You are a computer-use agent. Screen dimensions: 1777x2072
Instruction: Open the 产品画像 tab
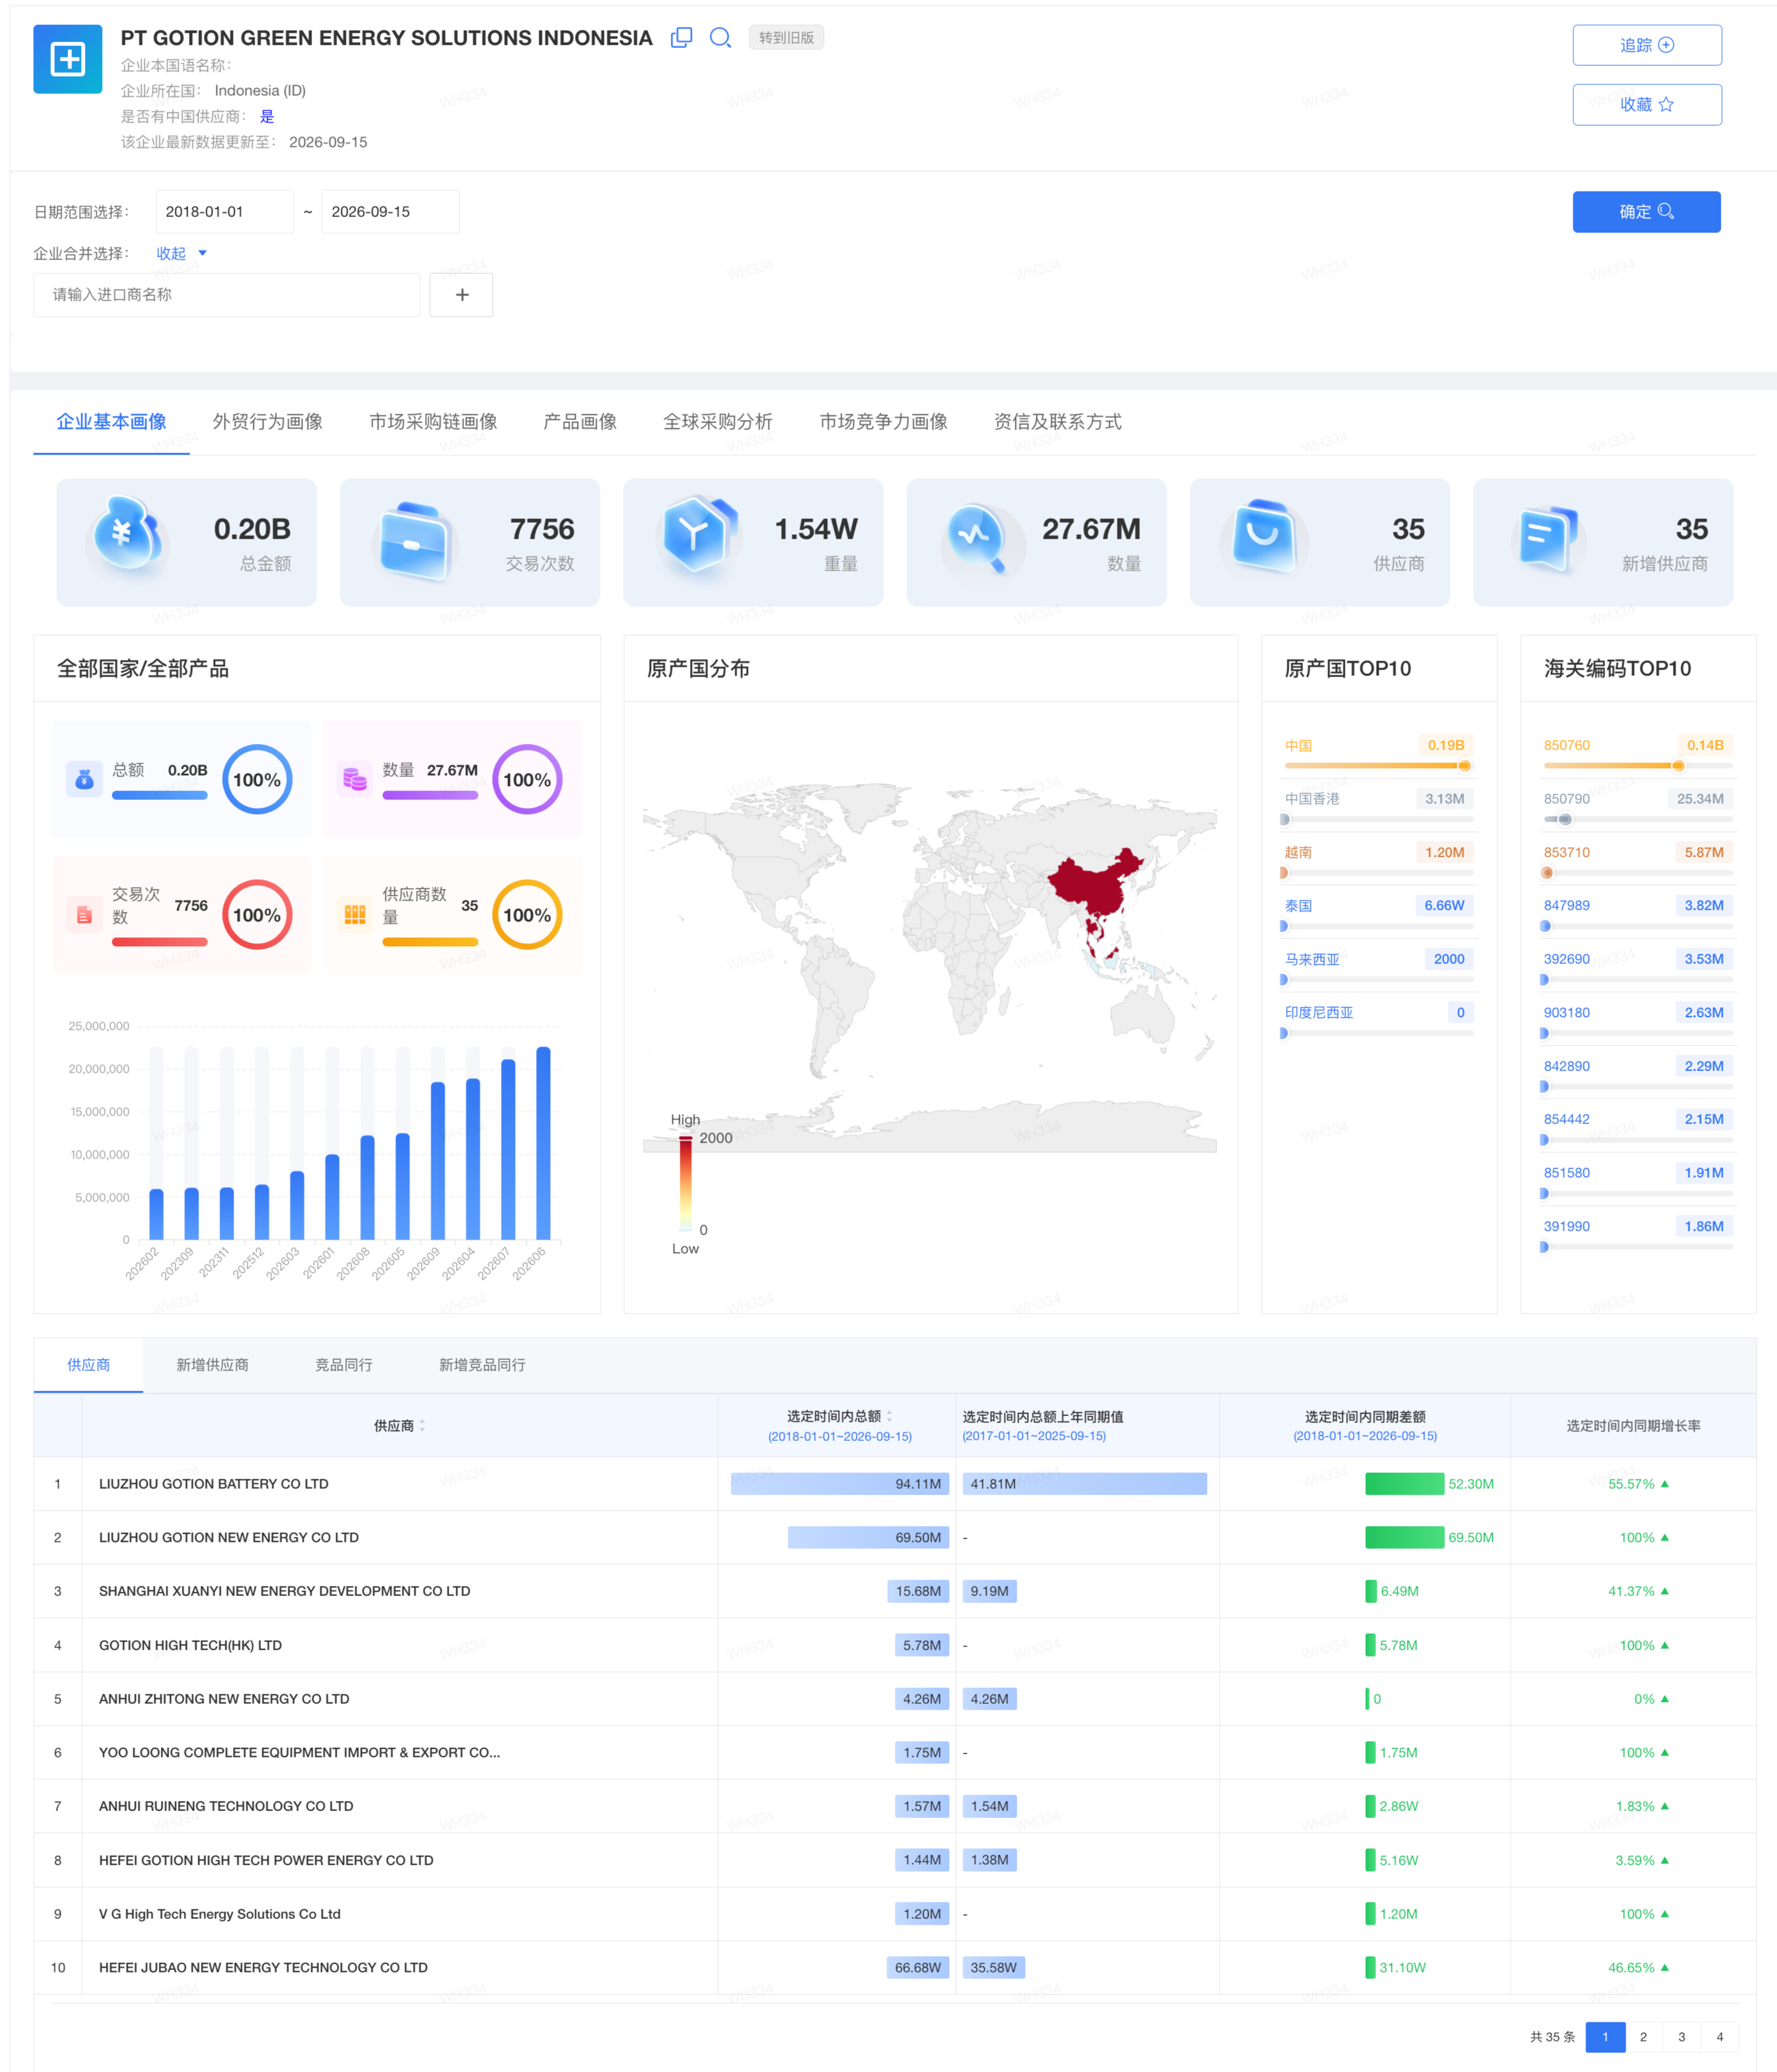[x=580, y=422]
